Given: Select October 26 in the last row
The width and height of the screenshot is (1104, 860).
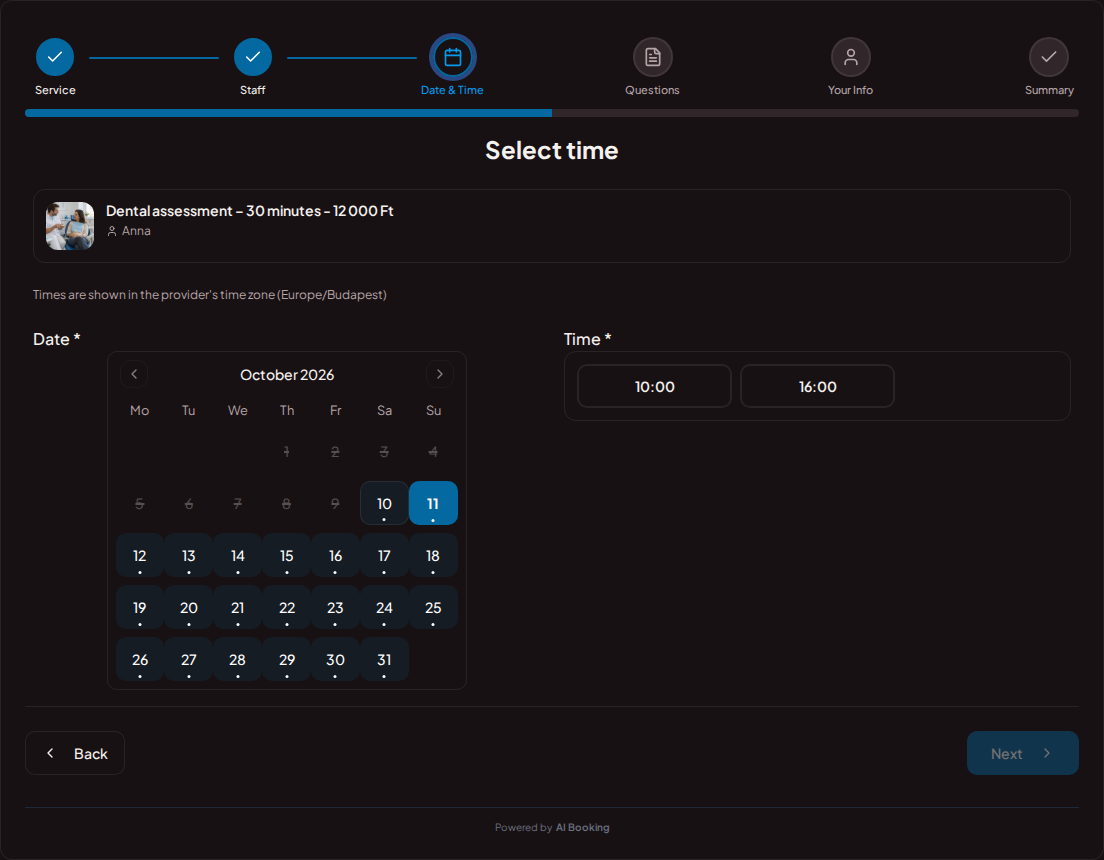Looking at the screenshot, I should point(139,659).
